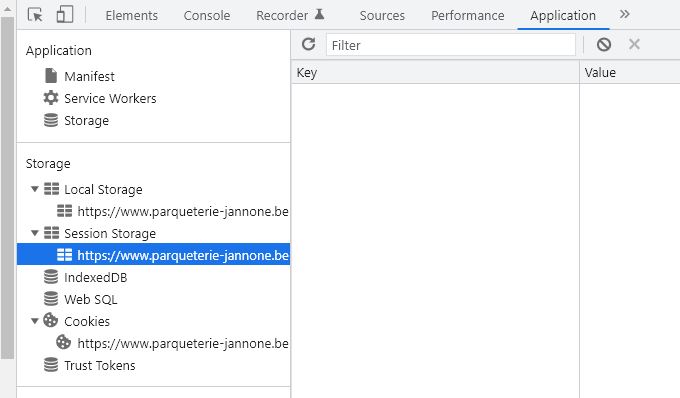Screen dimensions: 680x398
Task: Collapse the Local Storage tree arrow
Action: coord(35,189)
